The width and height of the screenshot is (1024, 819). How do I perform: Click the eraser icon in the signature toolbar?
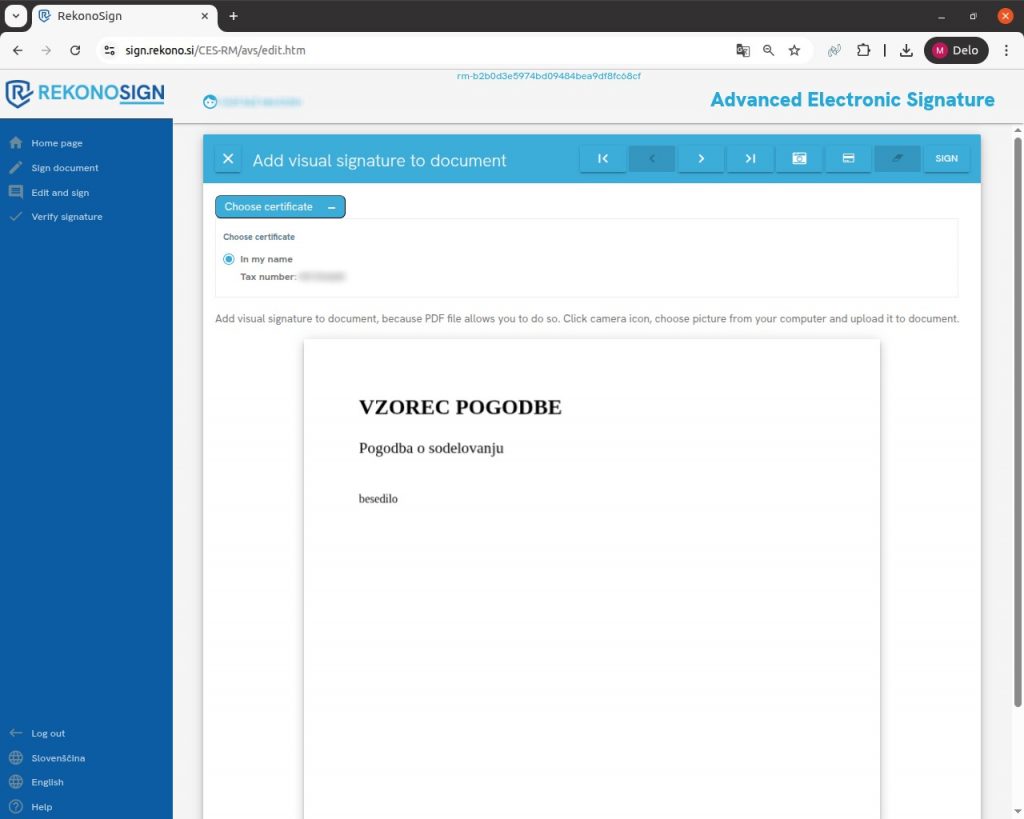click(x=897, y=159)
